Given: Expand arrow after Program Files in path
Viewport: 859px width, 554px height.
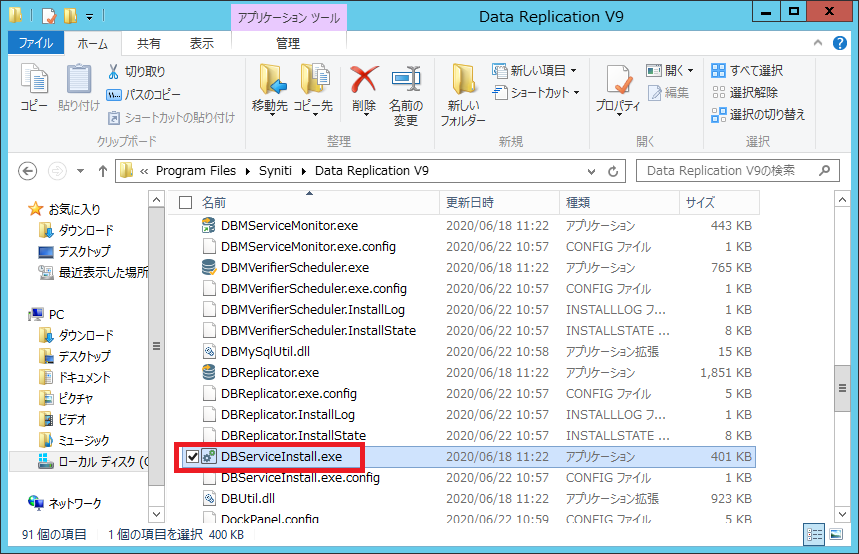Looking at the screenshot, I should pos(248,172).
